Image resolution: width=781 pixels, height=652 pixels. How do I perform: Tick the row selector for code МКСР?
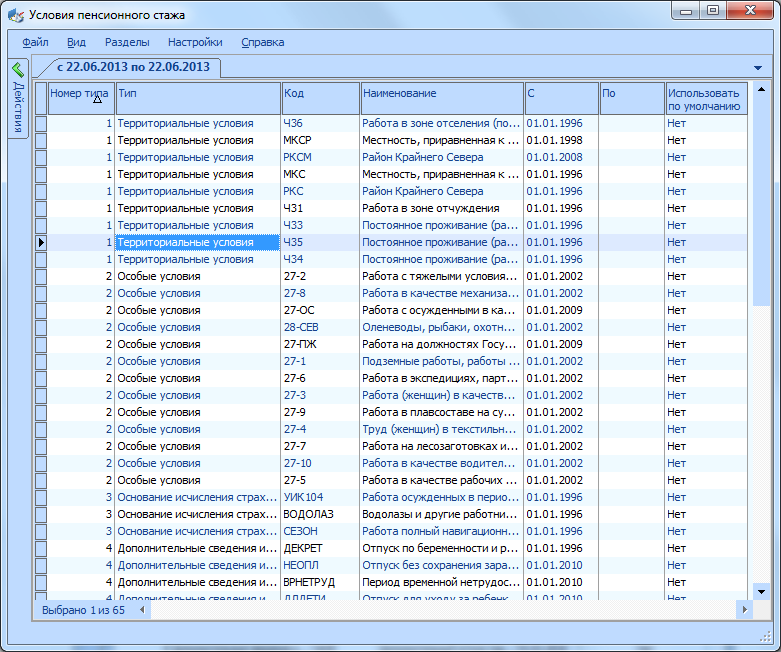(41, 140)
